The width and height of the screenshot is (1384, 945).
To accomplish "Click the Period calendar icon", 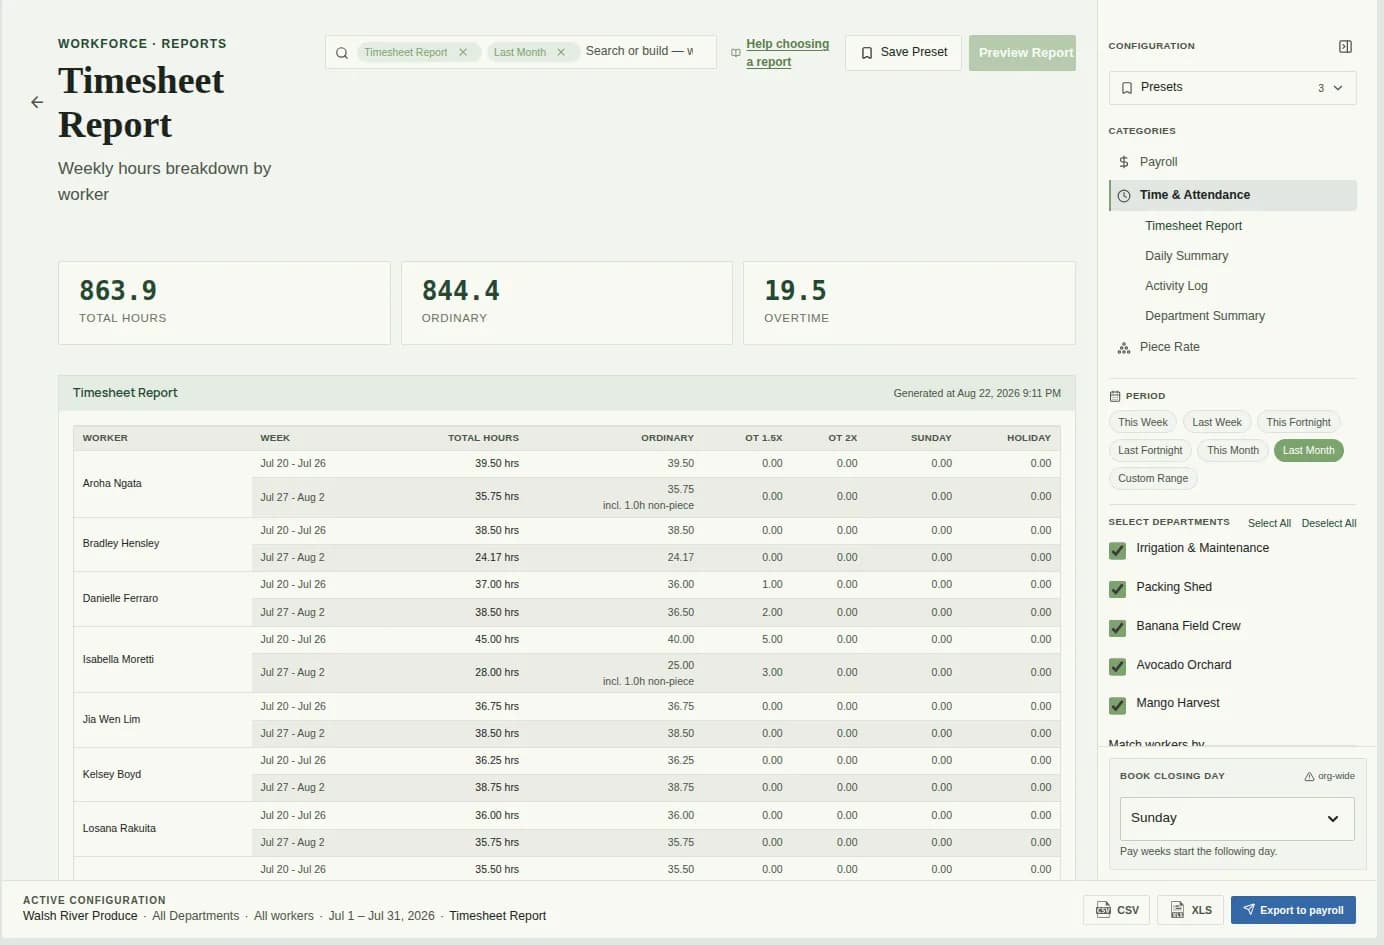I will tap(1115, 396).
